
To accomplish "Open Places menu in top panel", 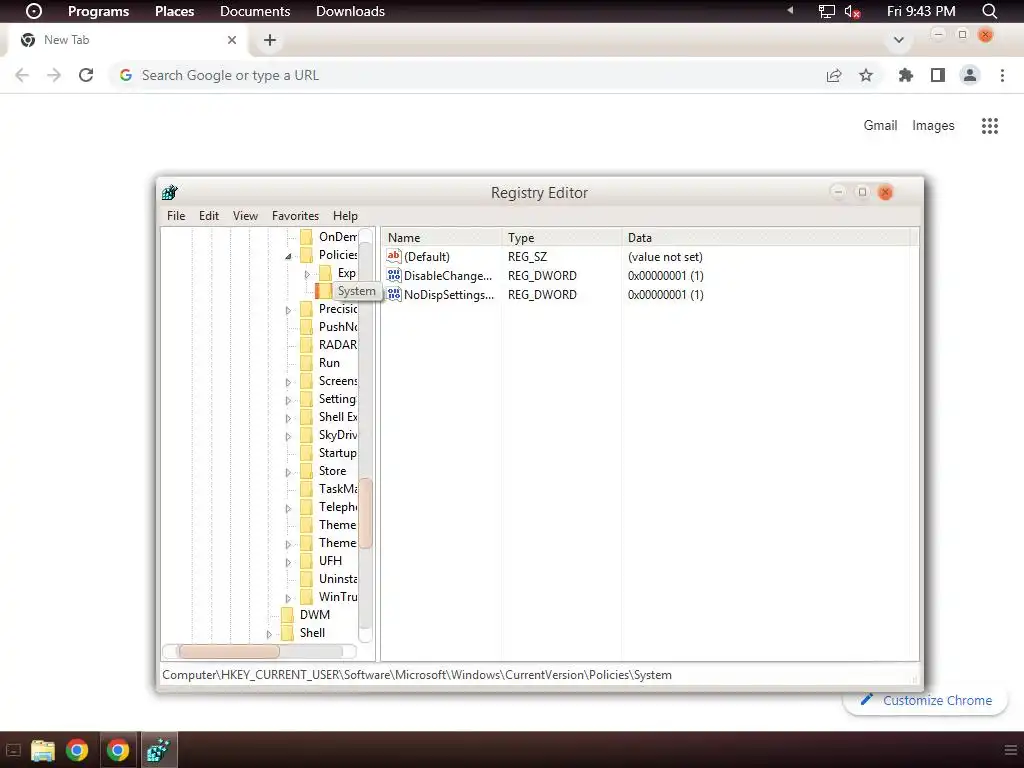I will 174,11.
